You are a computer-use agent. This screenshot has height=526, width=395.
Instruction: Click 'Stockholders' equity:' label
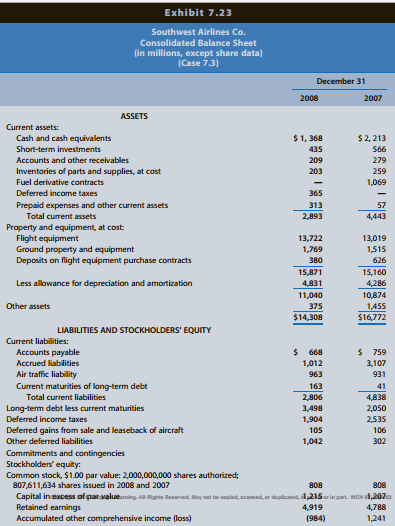[43, 465]
